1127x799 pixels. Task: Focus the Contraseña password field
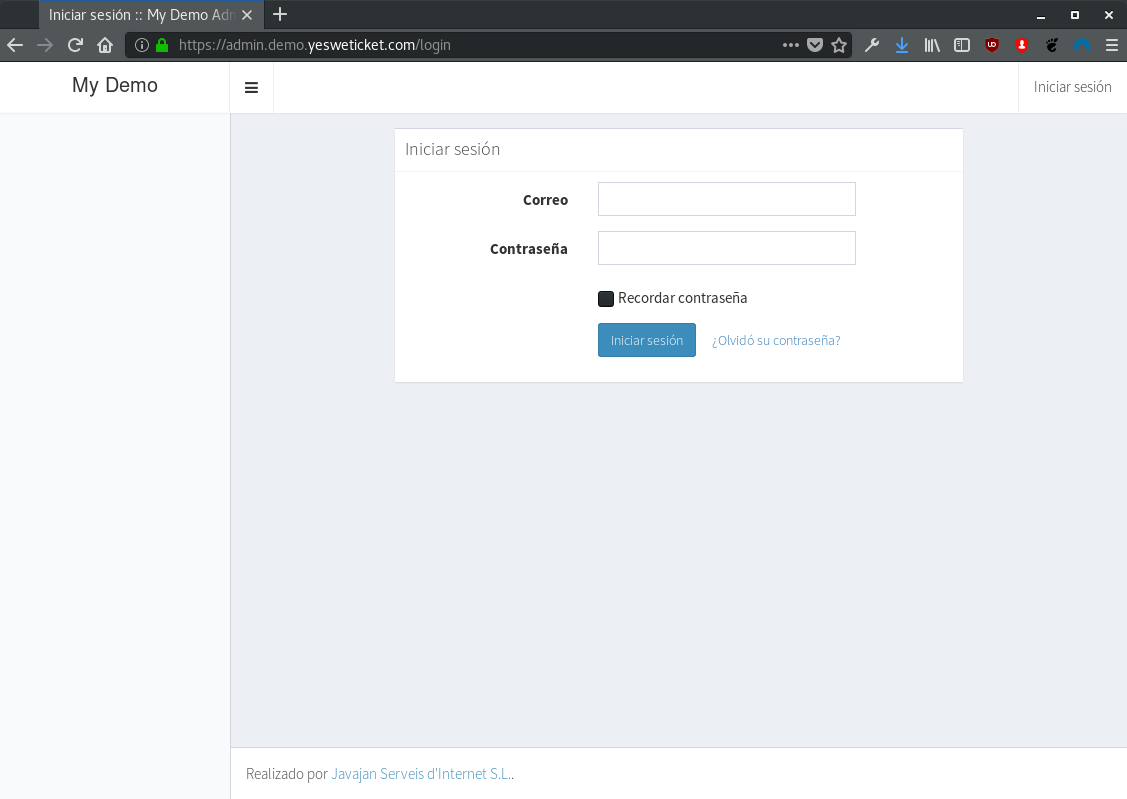pos(726,248)
